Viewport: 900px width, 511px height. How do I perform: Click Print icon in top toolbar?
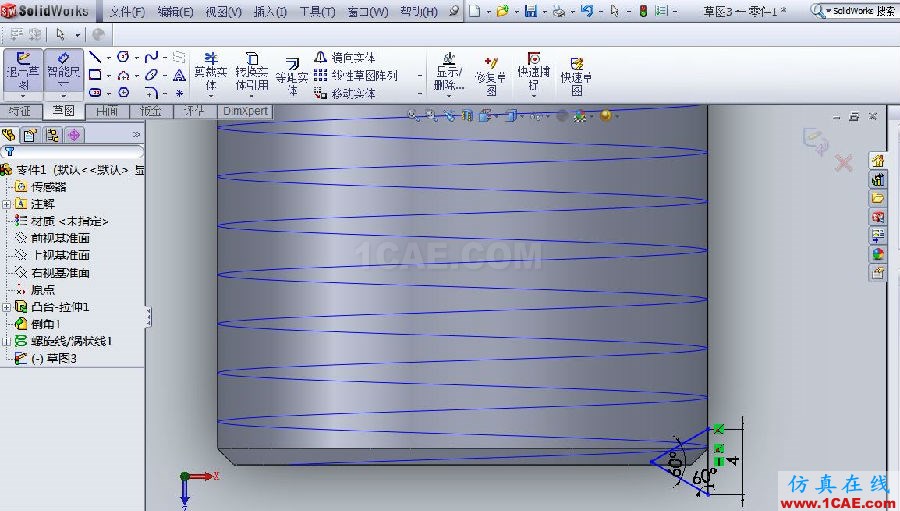559,11
